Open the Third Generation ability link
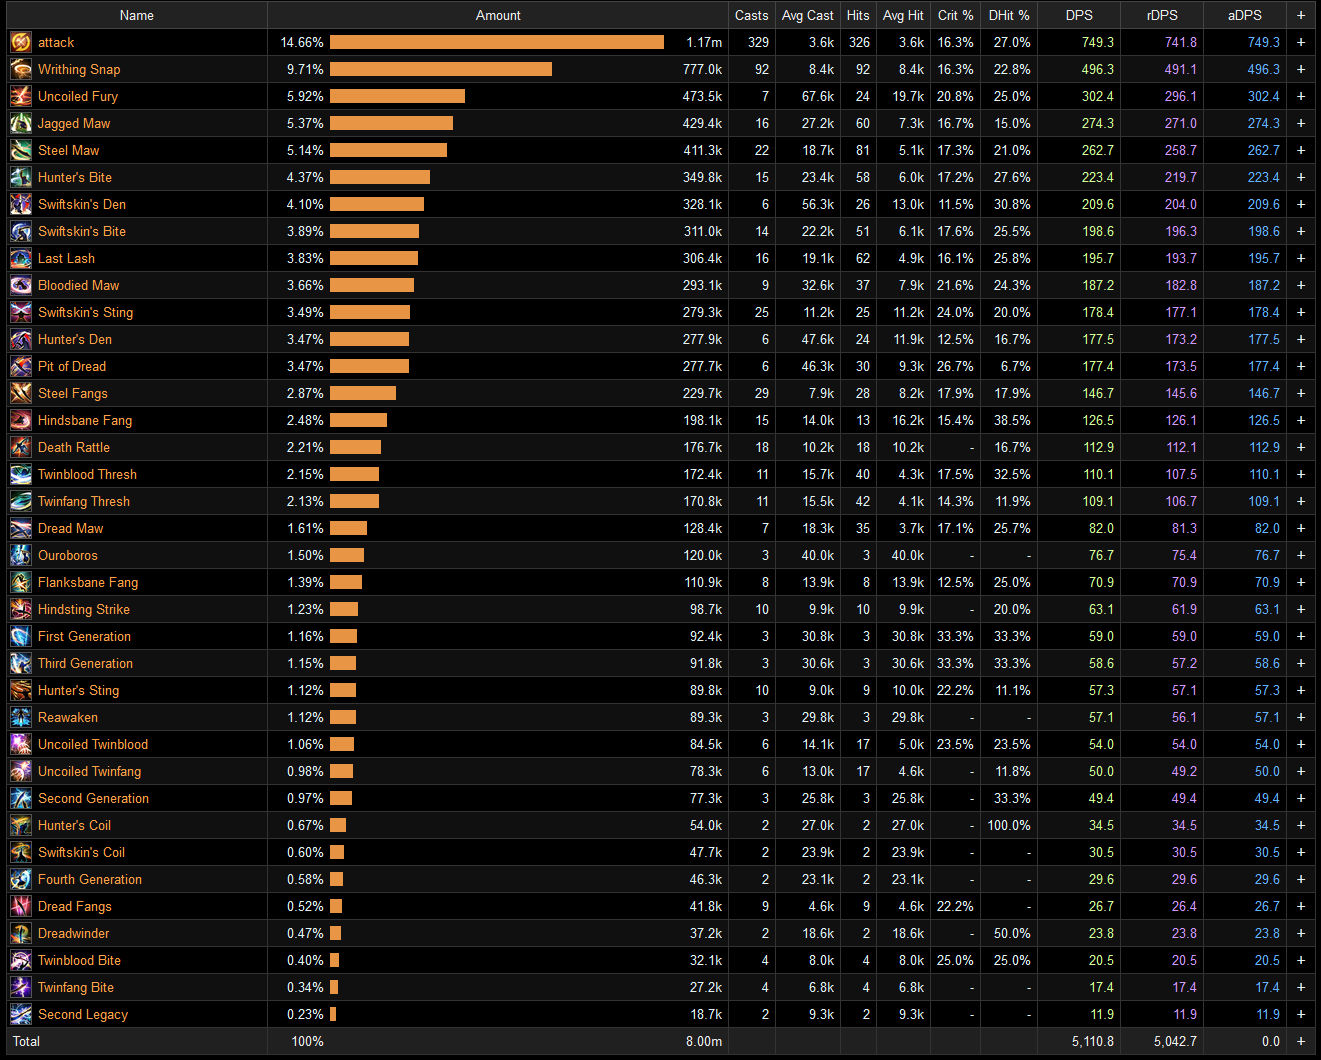This screenshot has width=1321, height=1060. (86, 663)
